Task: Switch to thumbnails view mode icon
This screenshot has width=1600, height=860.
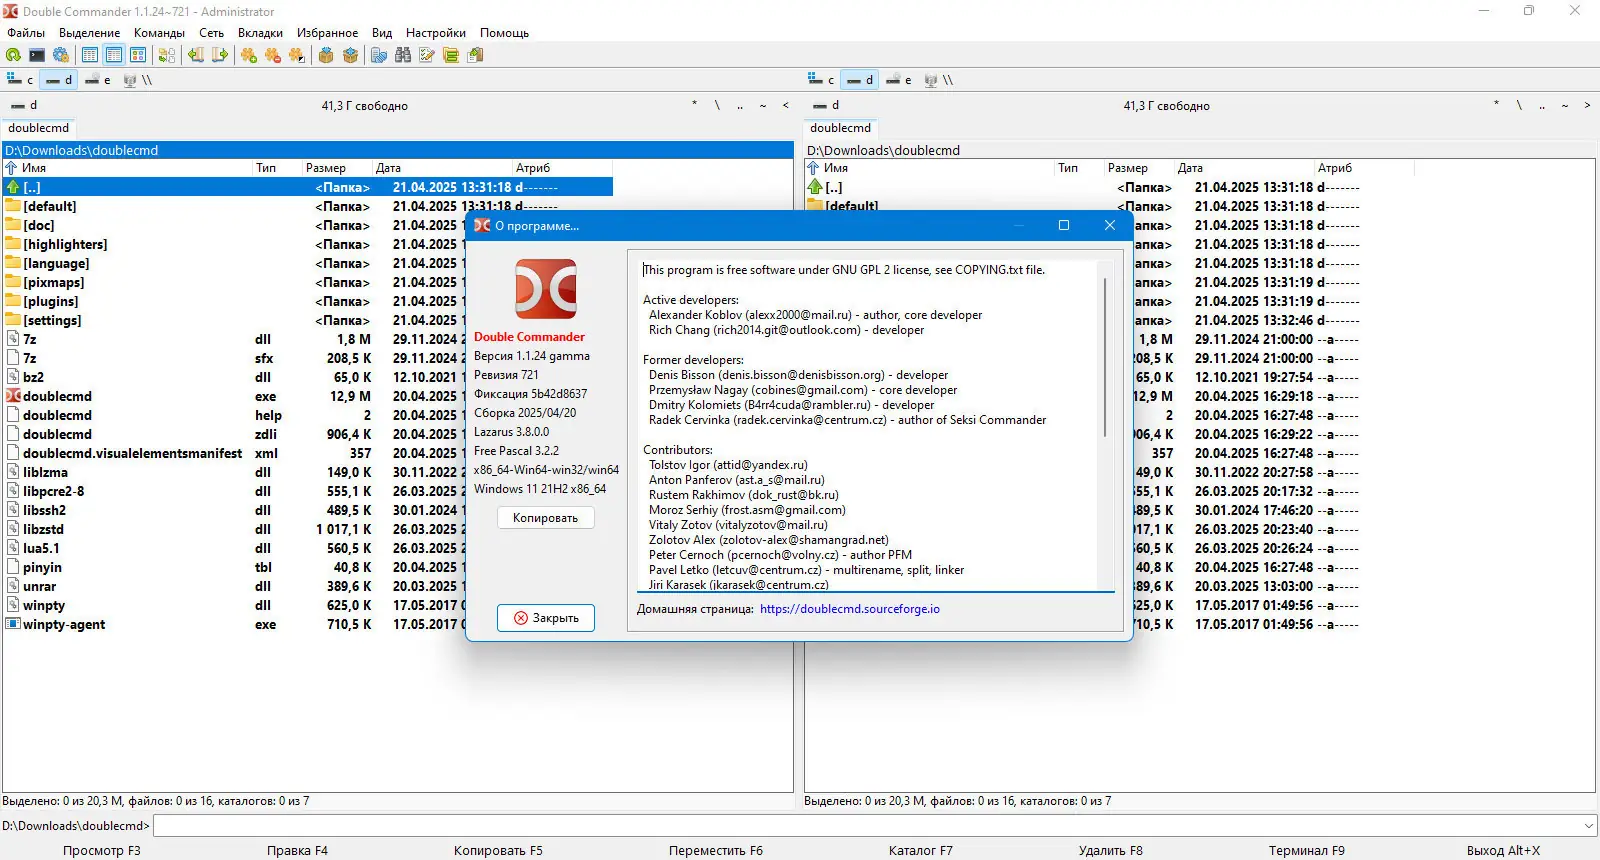Action: (x=138, y=55)
